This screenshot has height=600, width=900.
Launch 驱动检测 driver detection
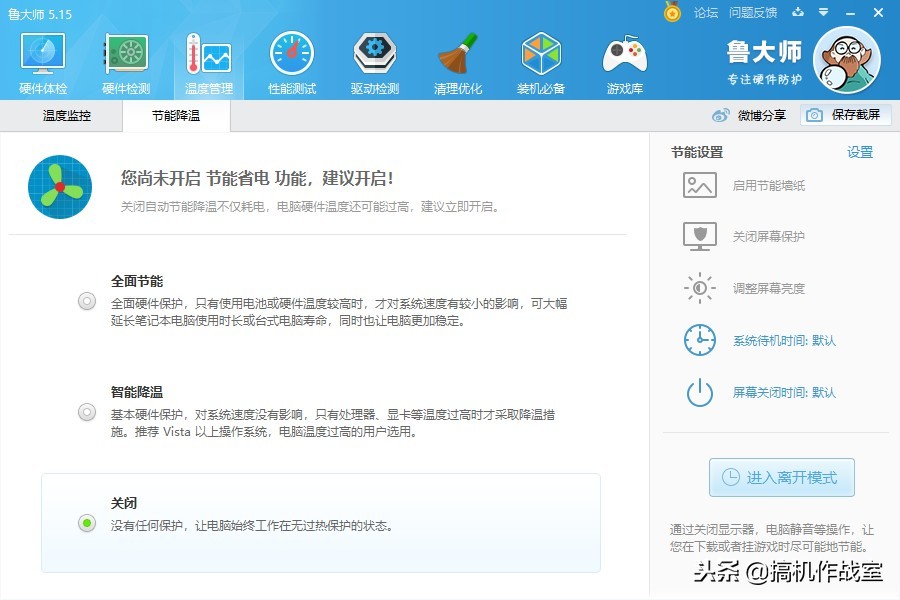click(x=374, y=60)
